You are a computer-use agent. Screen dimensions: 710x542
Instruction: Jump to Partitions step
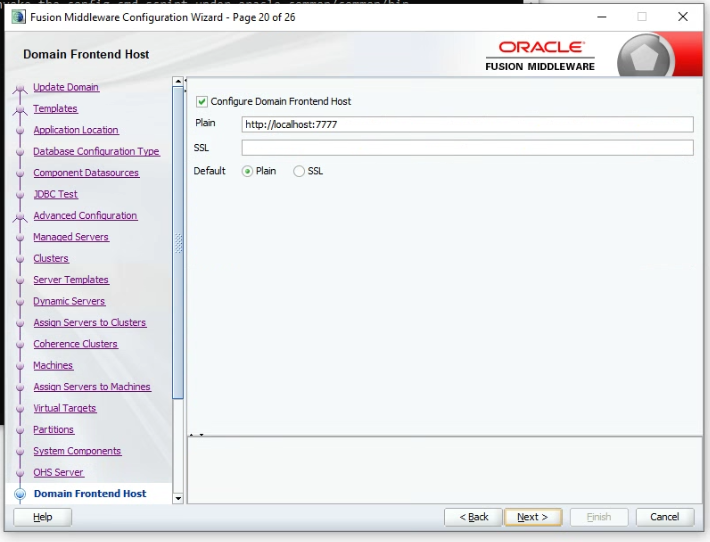point(53,430)
